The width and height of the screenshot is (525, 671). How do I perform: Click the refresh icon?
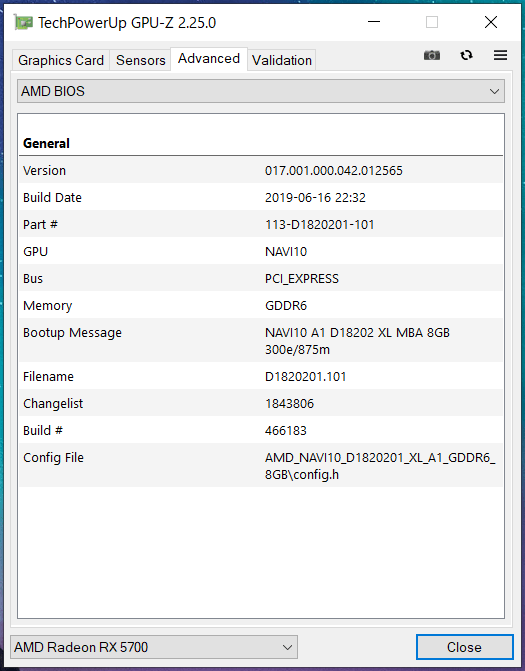pos(466,55)
